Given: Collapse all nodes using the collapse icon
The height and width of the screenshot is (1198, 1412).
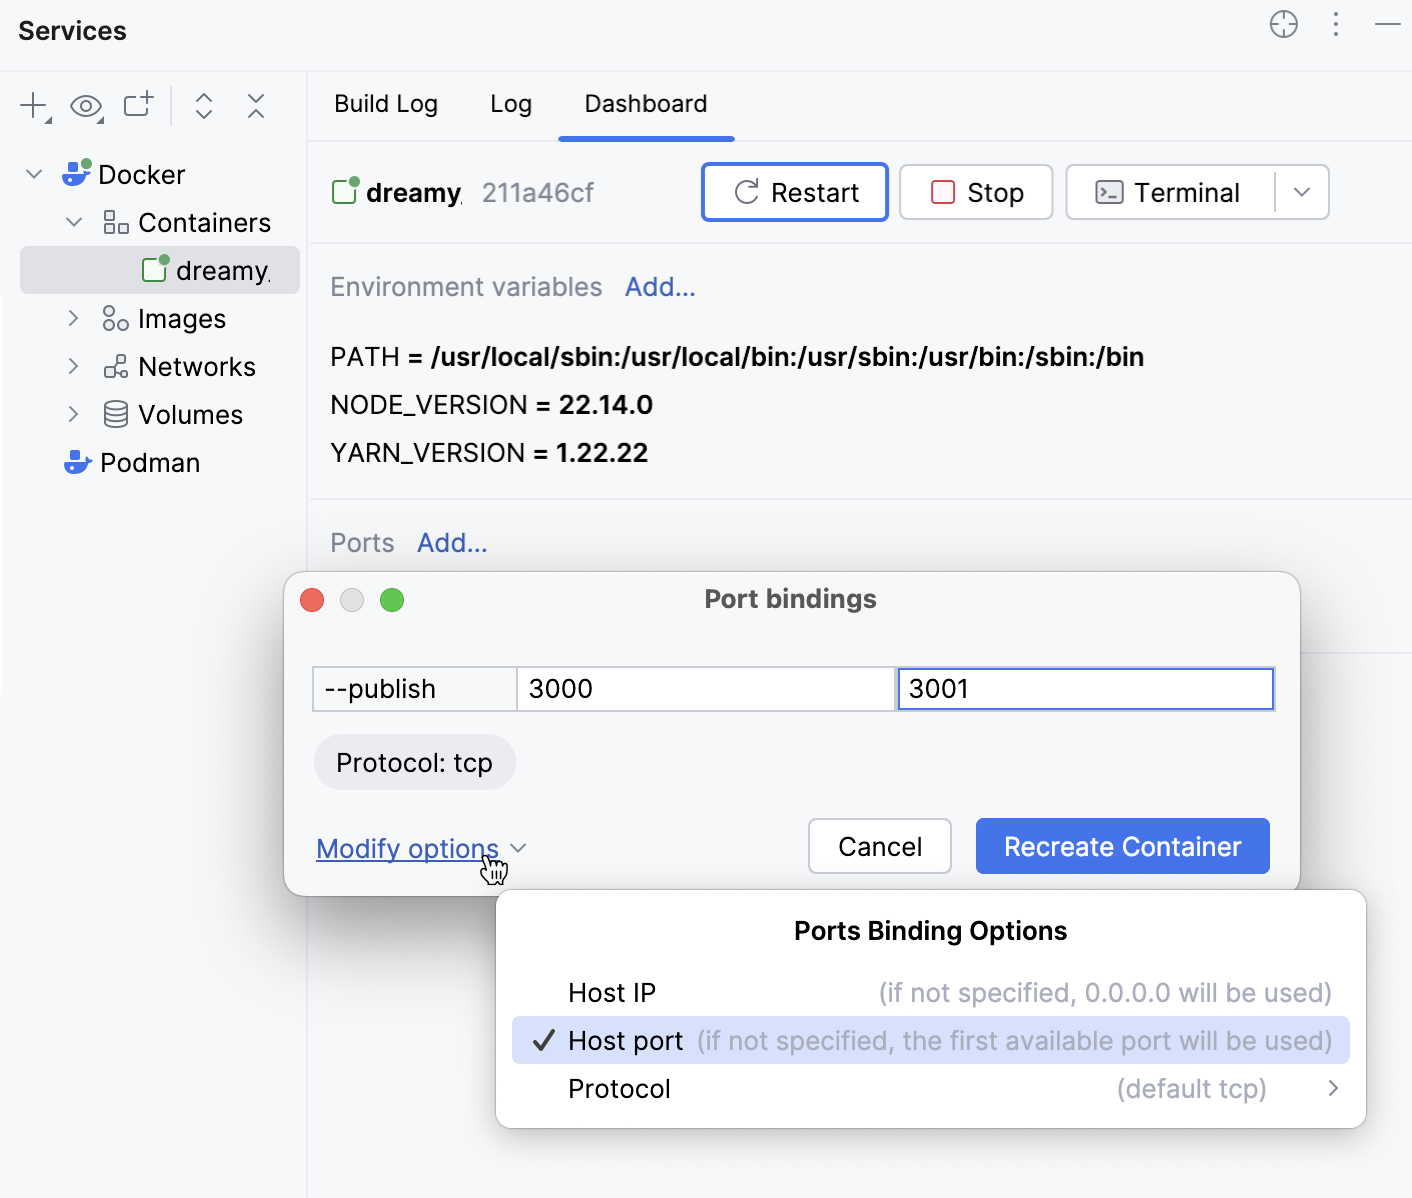Looking at the screenshot, I should (256, 105).
